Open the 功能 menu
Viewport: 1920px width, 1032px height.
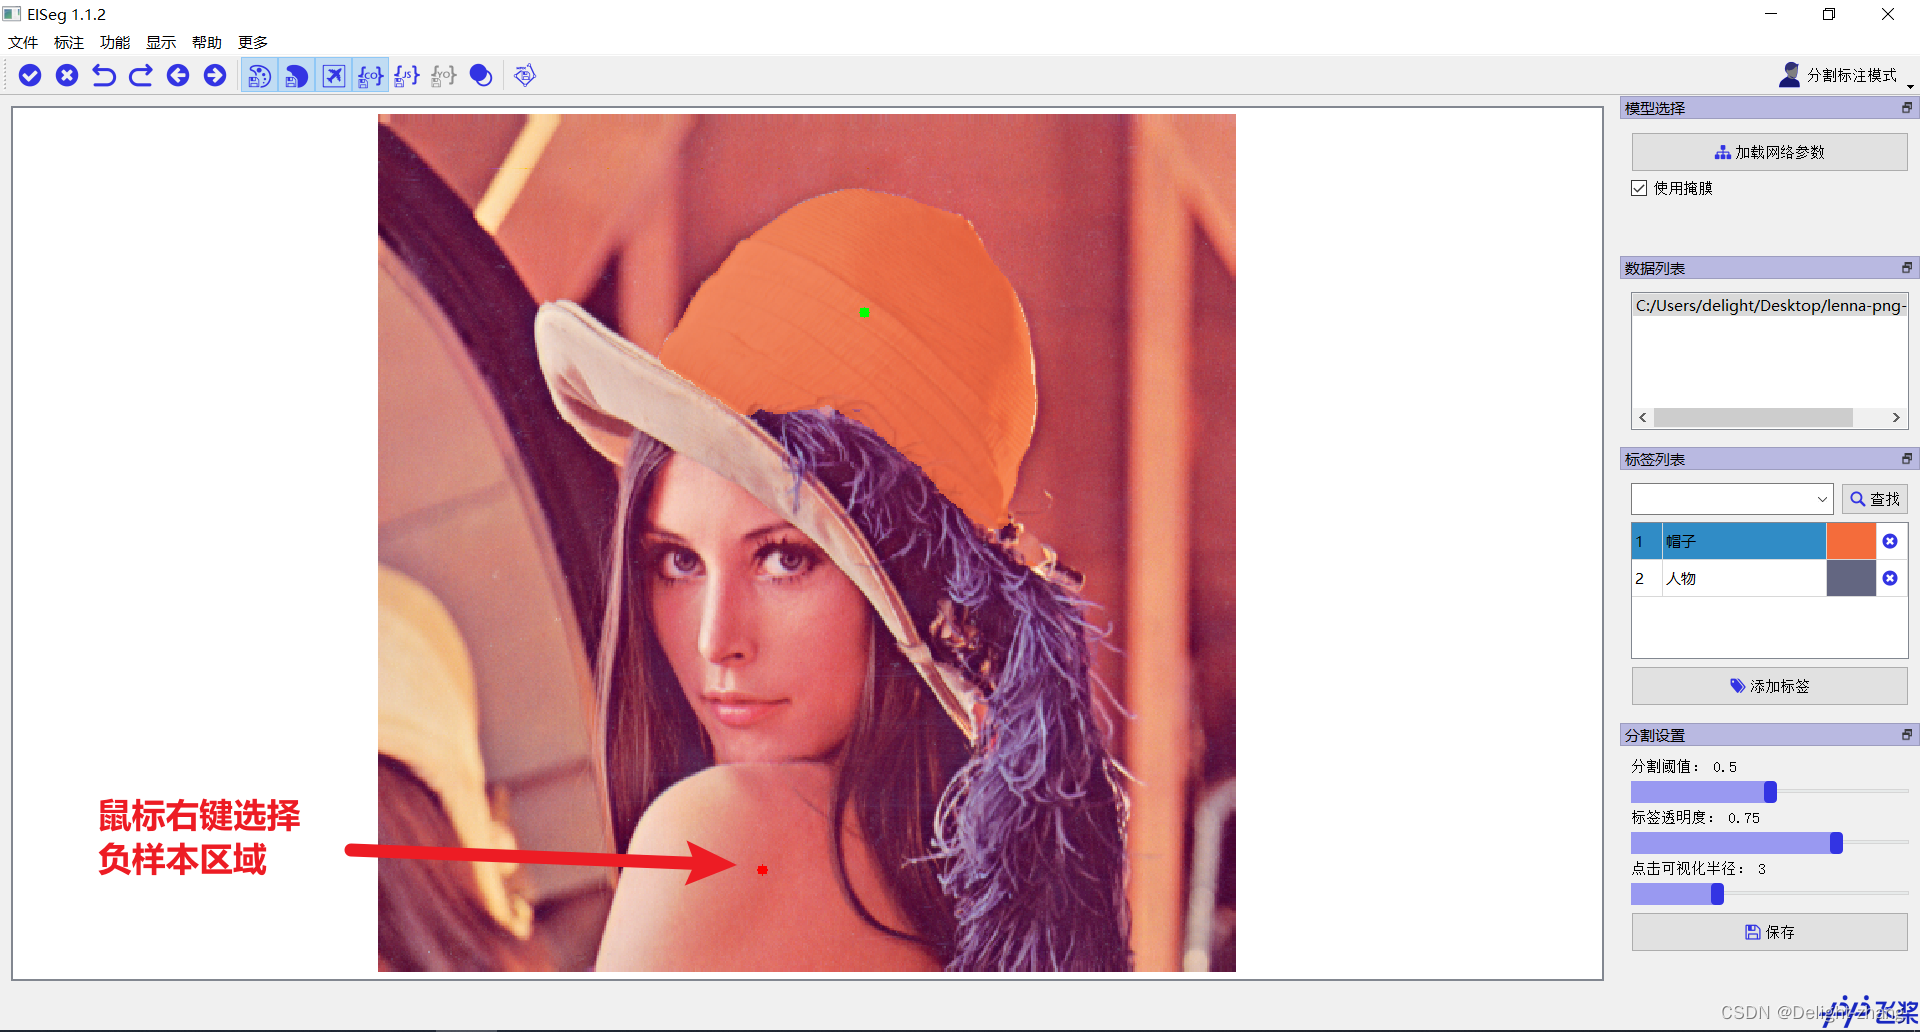[115, 42]
